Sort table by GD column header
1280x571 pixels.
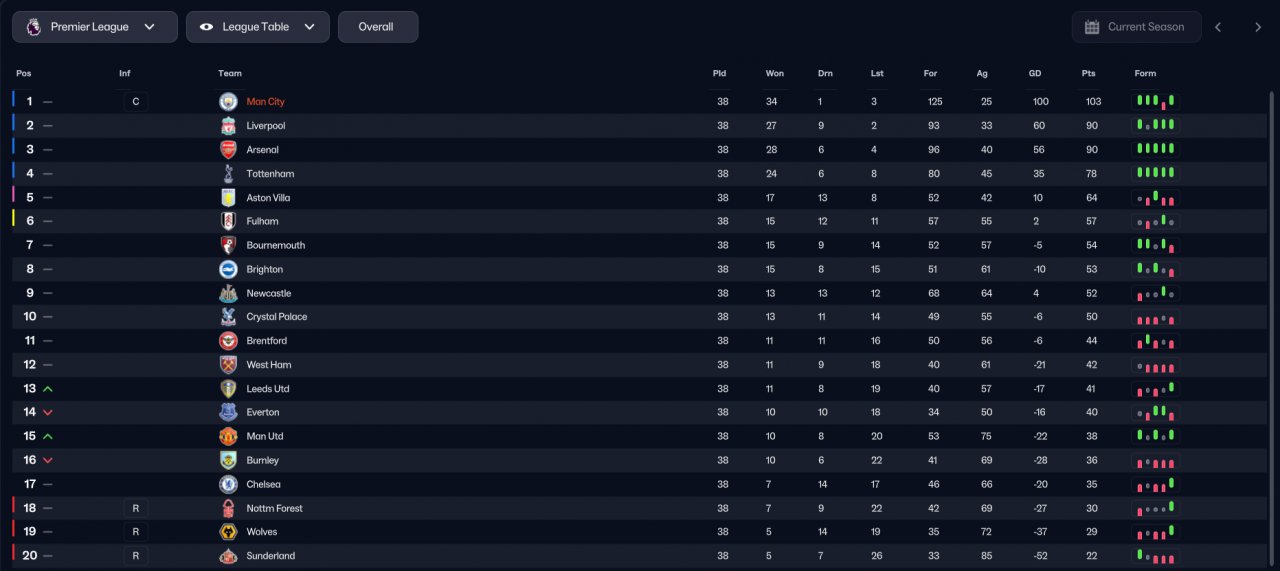tap(1035, 74)
